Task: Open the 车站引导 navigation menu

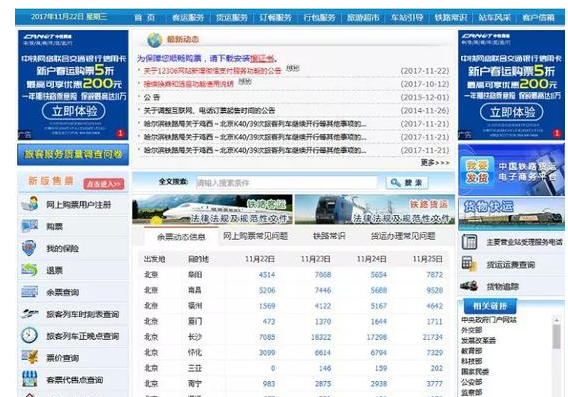Action: click(x=407, y=17)
